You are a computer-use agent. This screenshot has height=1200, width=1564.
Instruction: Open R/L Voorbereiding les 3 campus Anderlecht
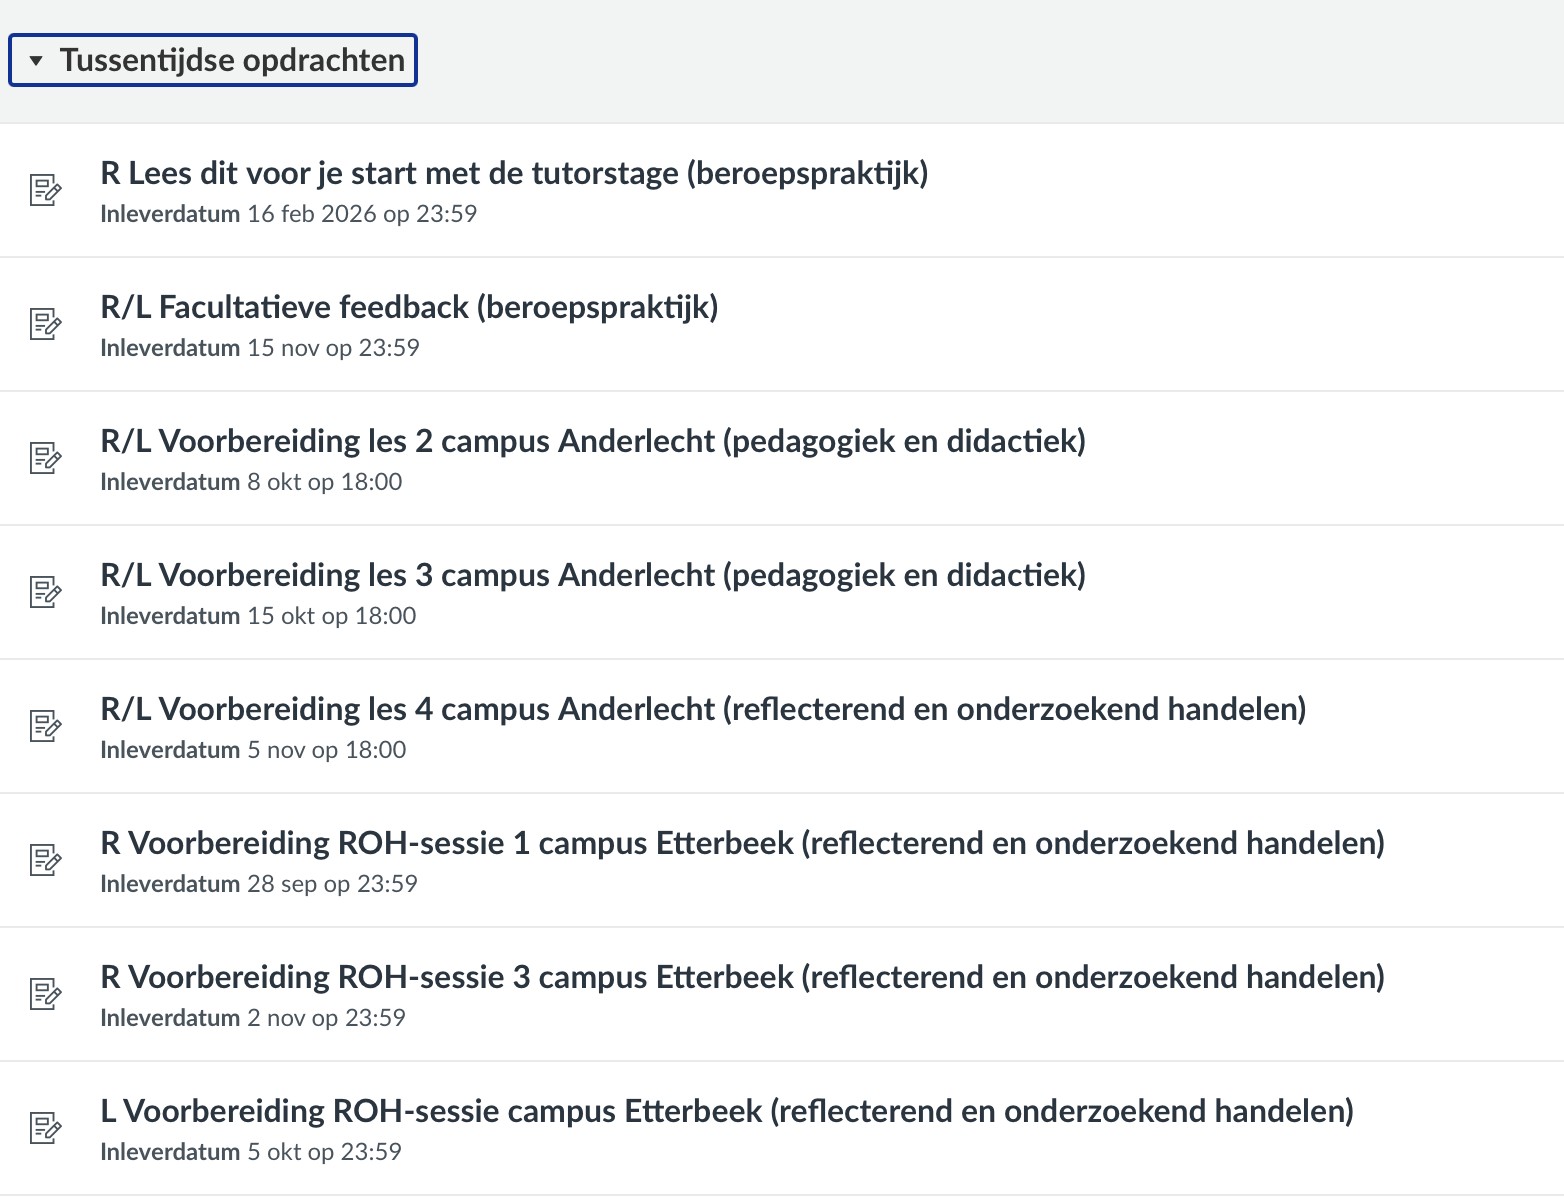pos(593,575)
